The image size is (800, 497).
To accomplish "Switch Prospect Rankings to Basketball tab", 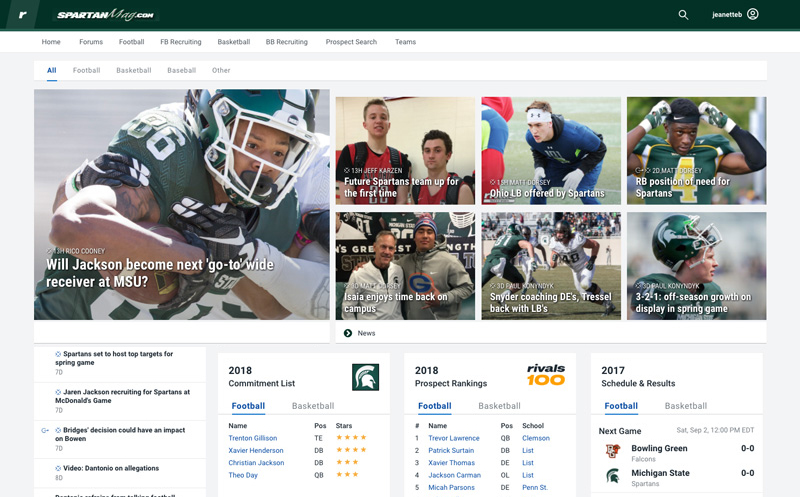I will click(x=499, y=406).
